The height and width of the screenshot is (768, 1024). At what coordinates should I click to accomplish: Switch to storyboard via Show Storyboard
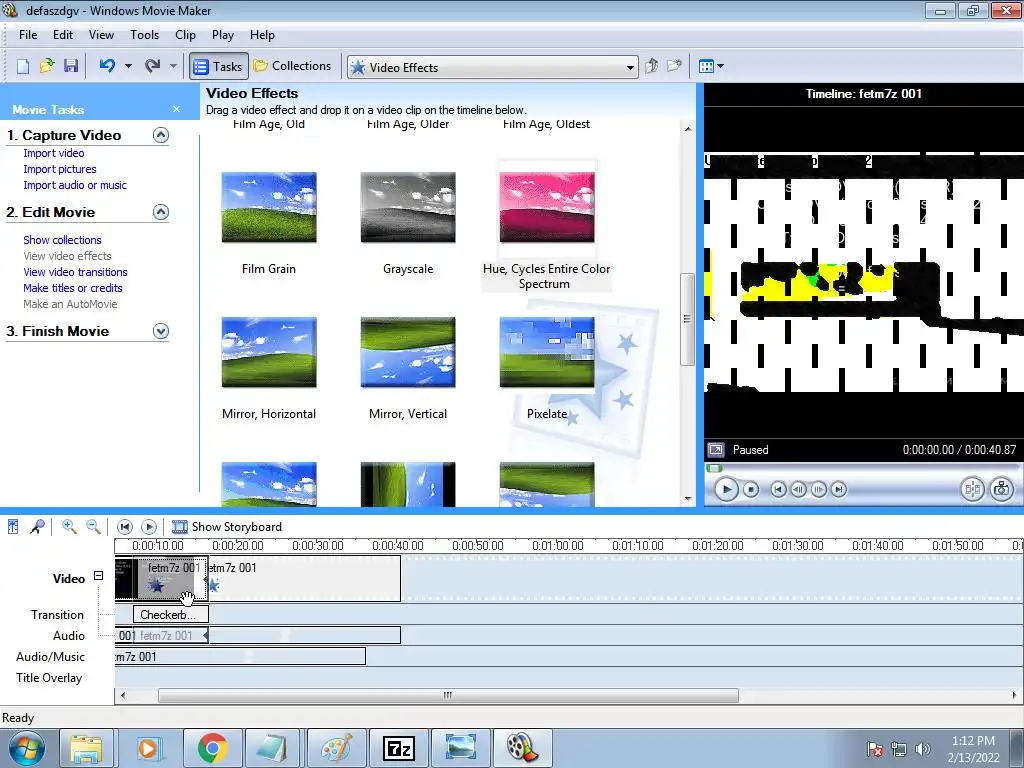click(x=227, y=526)
